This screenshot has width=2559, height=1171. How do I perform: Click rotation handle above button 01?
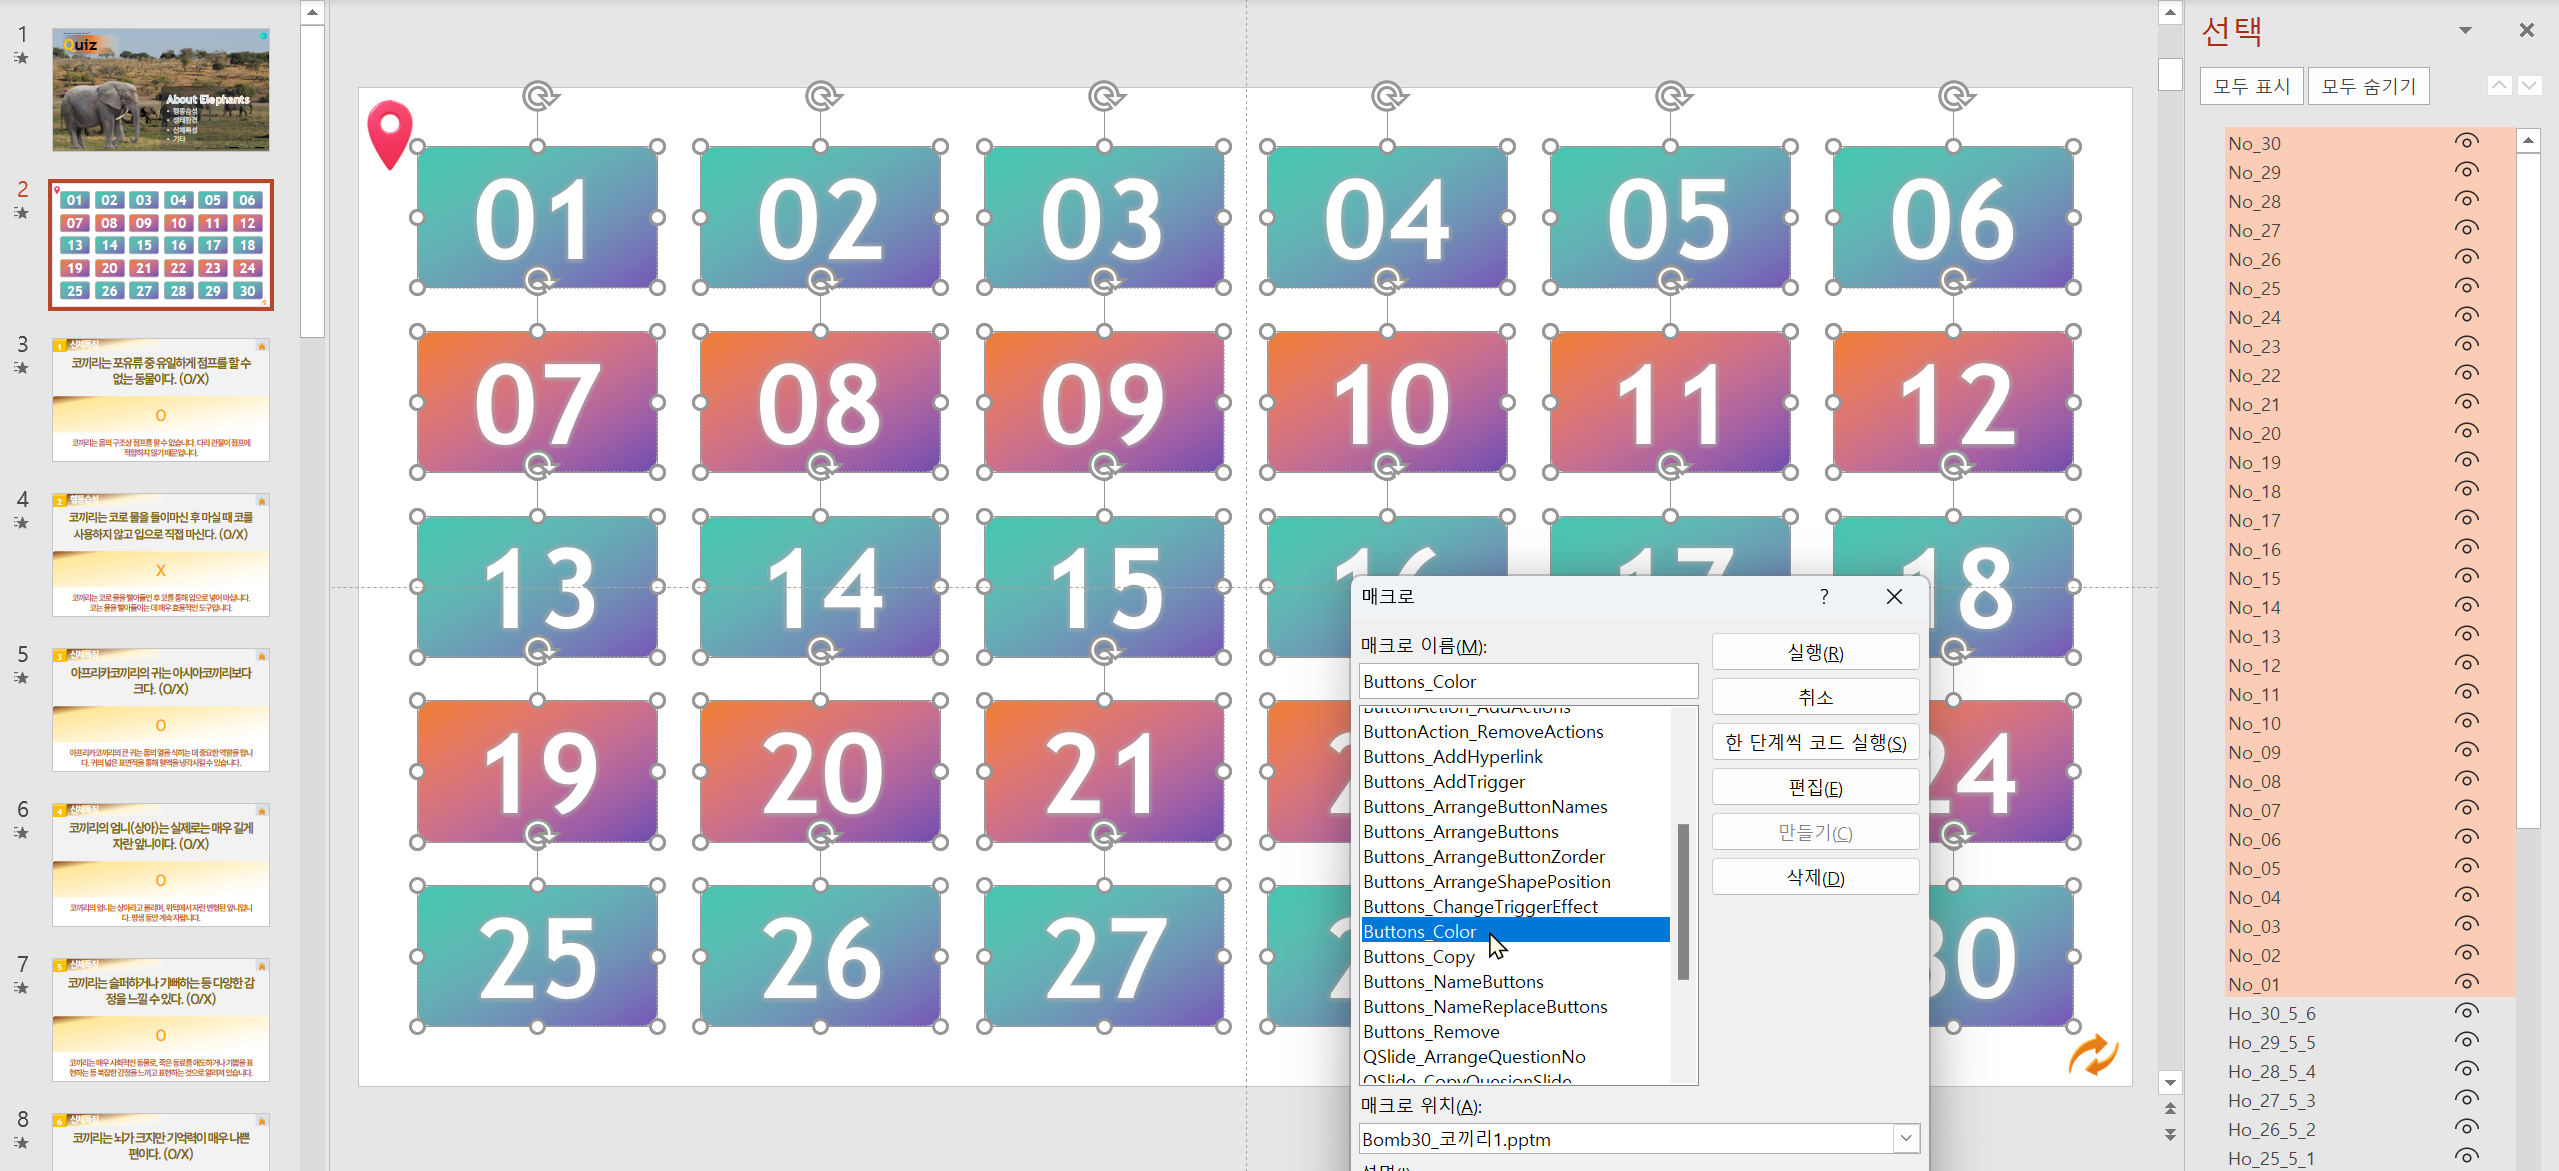point(539,97)
